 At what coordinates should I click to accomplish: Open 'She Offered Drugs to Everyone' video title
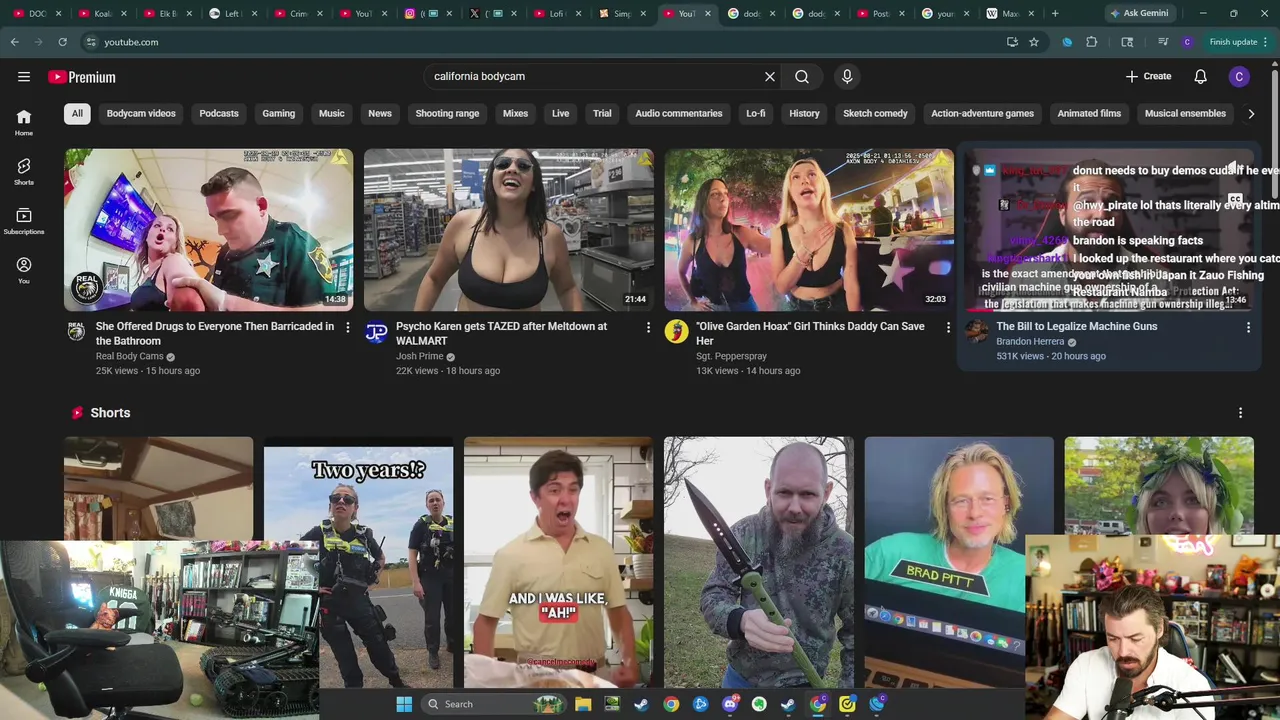tap(215, 334)
